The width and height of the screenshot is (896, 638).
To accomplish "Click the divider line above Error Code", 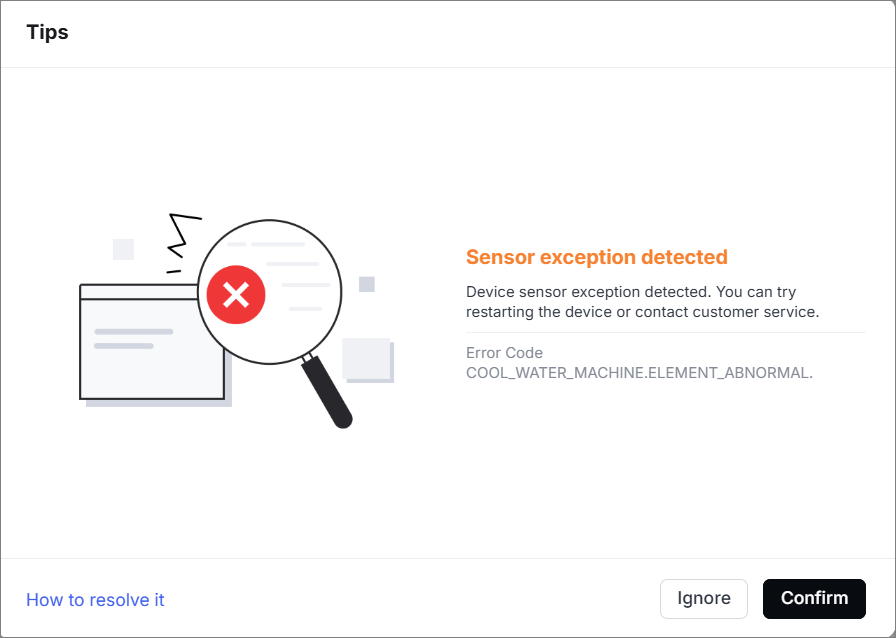I will [665, 332].
